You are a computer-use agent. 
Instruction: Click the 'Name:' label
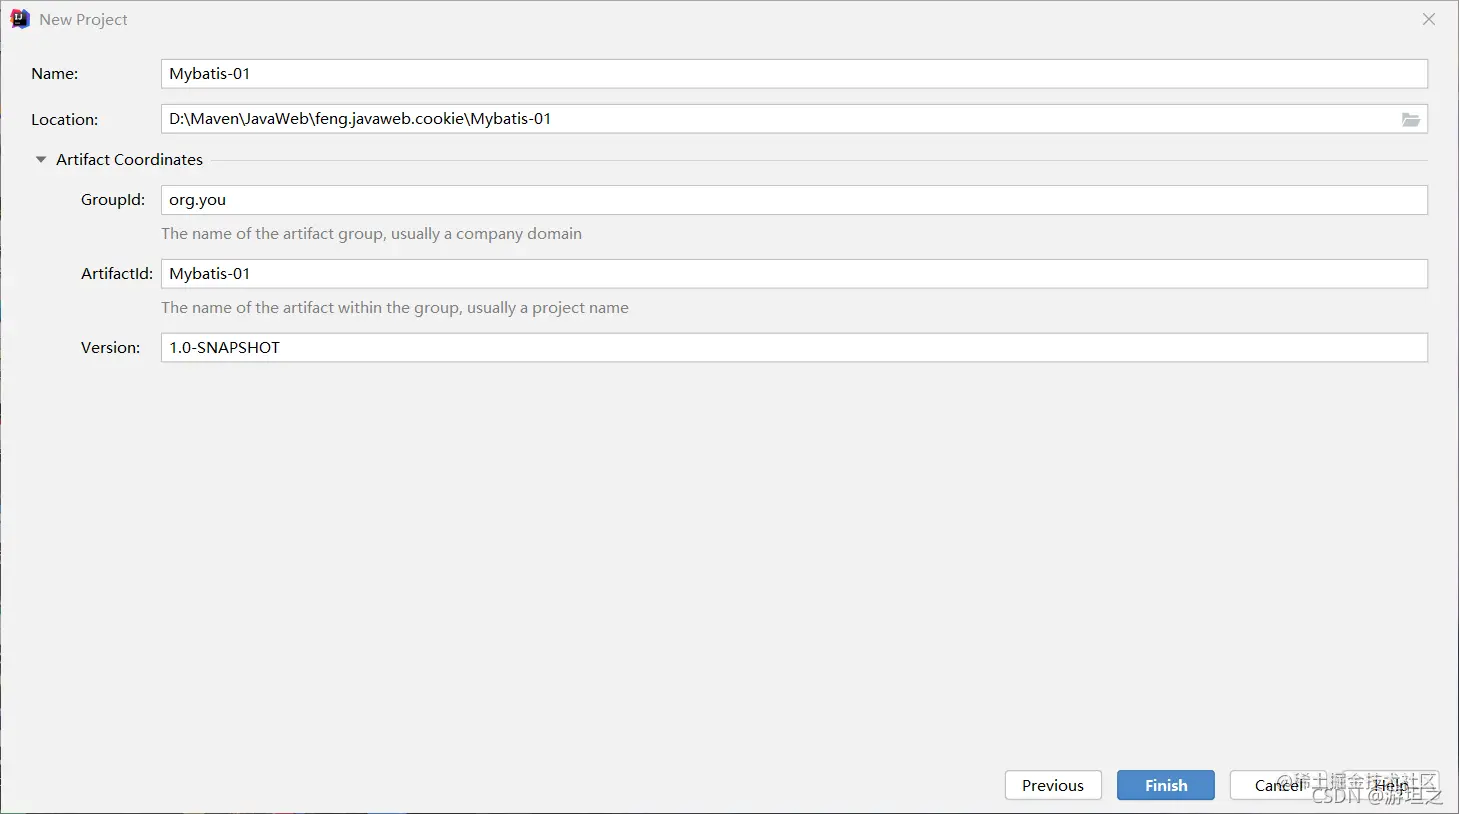click(x=55, y=74)
